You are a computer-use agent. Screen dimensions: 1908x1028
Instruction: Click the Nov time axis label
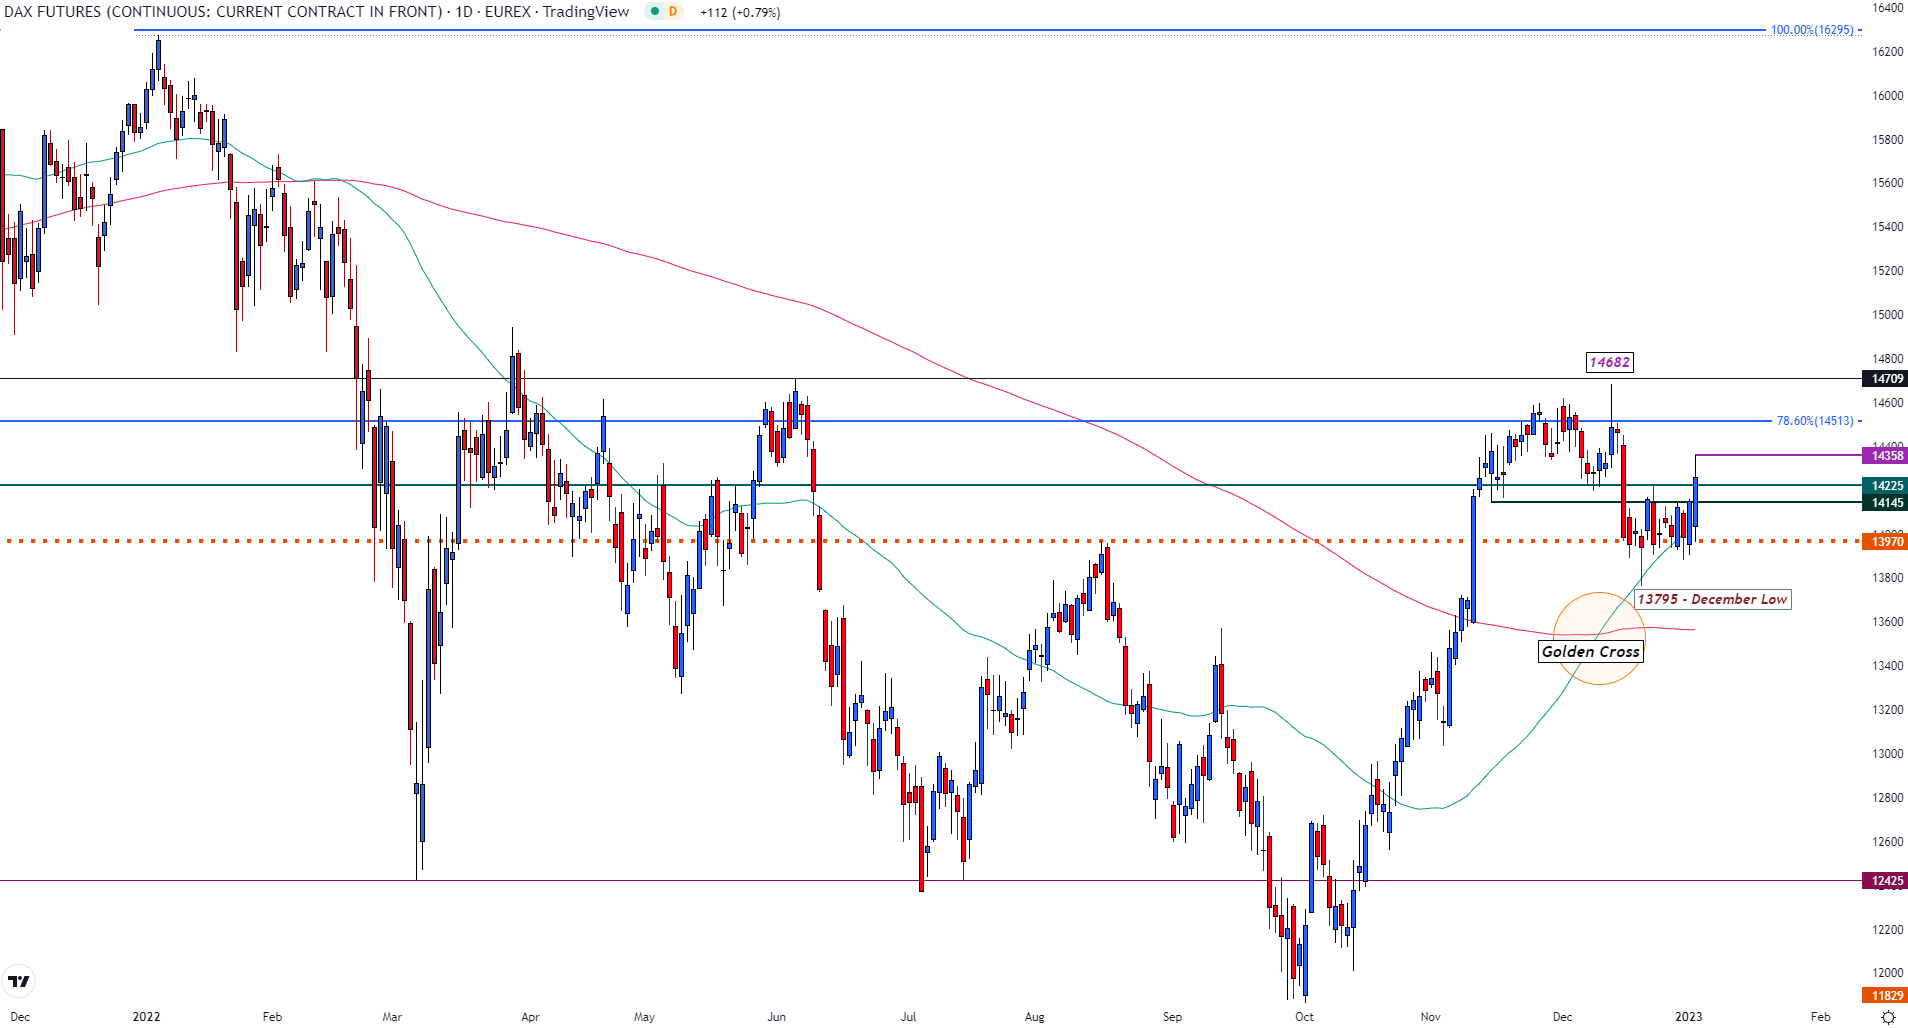[1430, 1017]
